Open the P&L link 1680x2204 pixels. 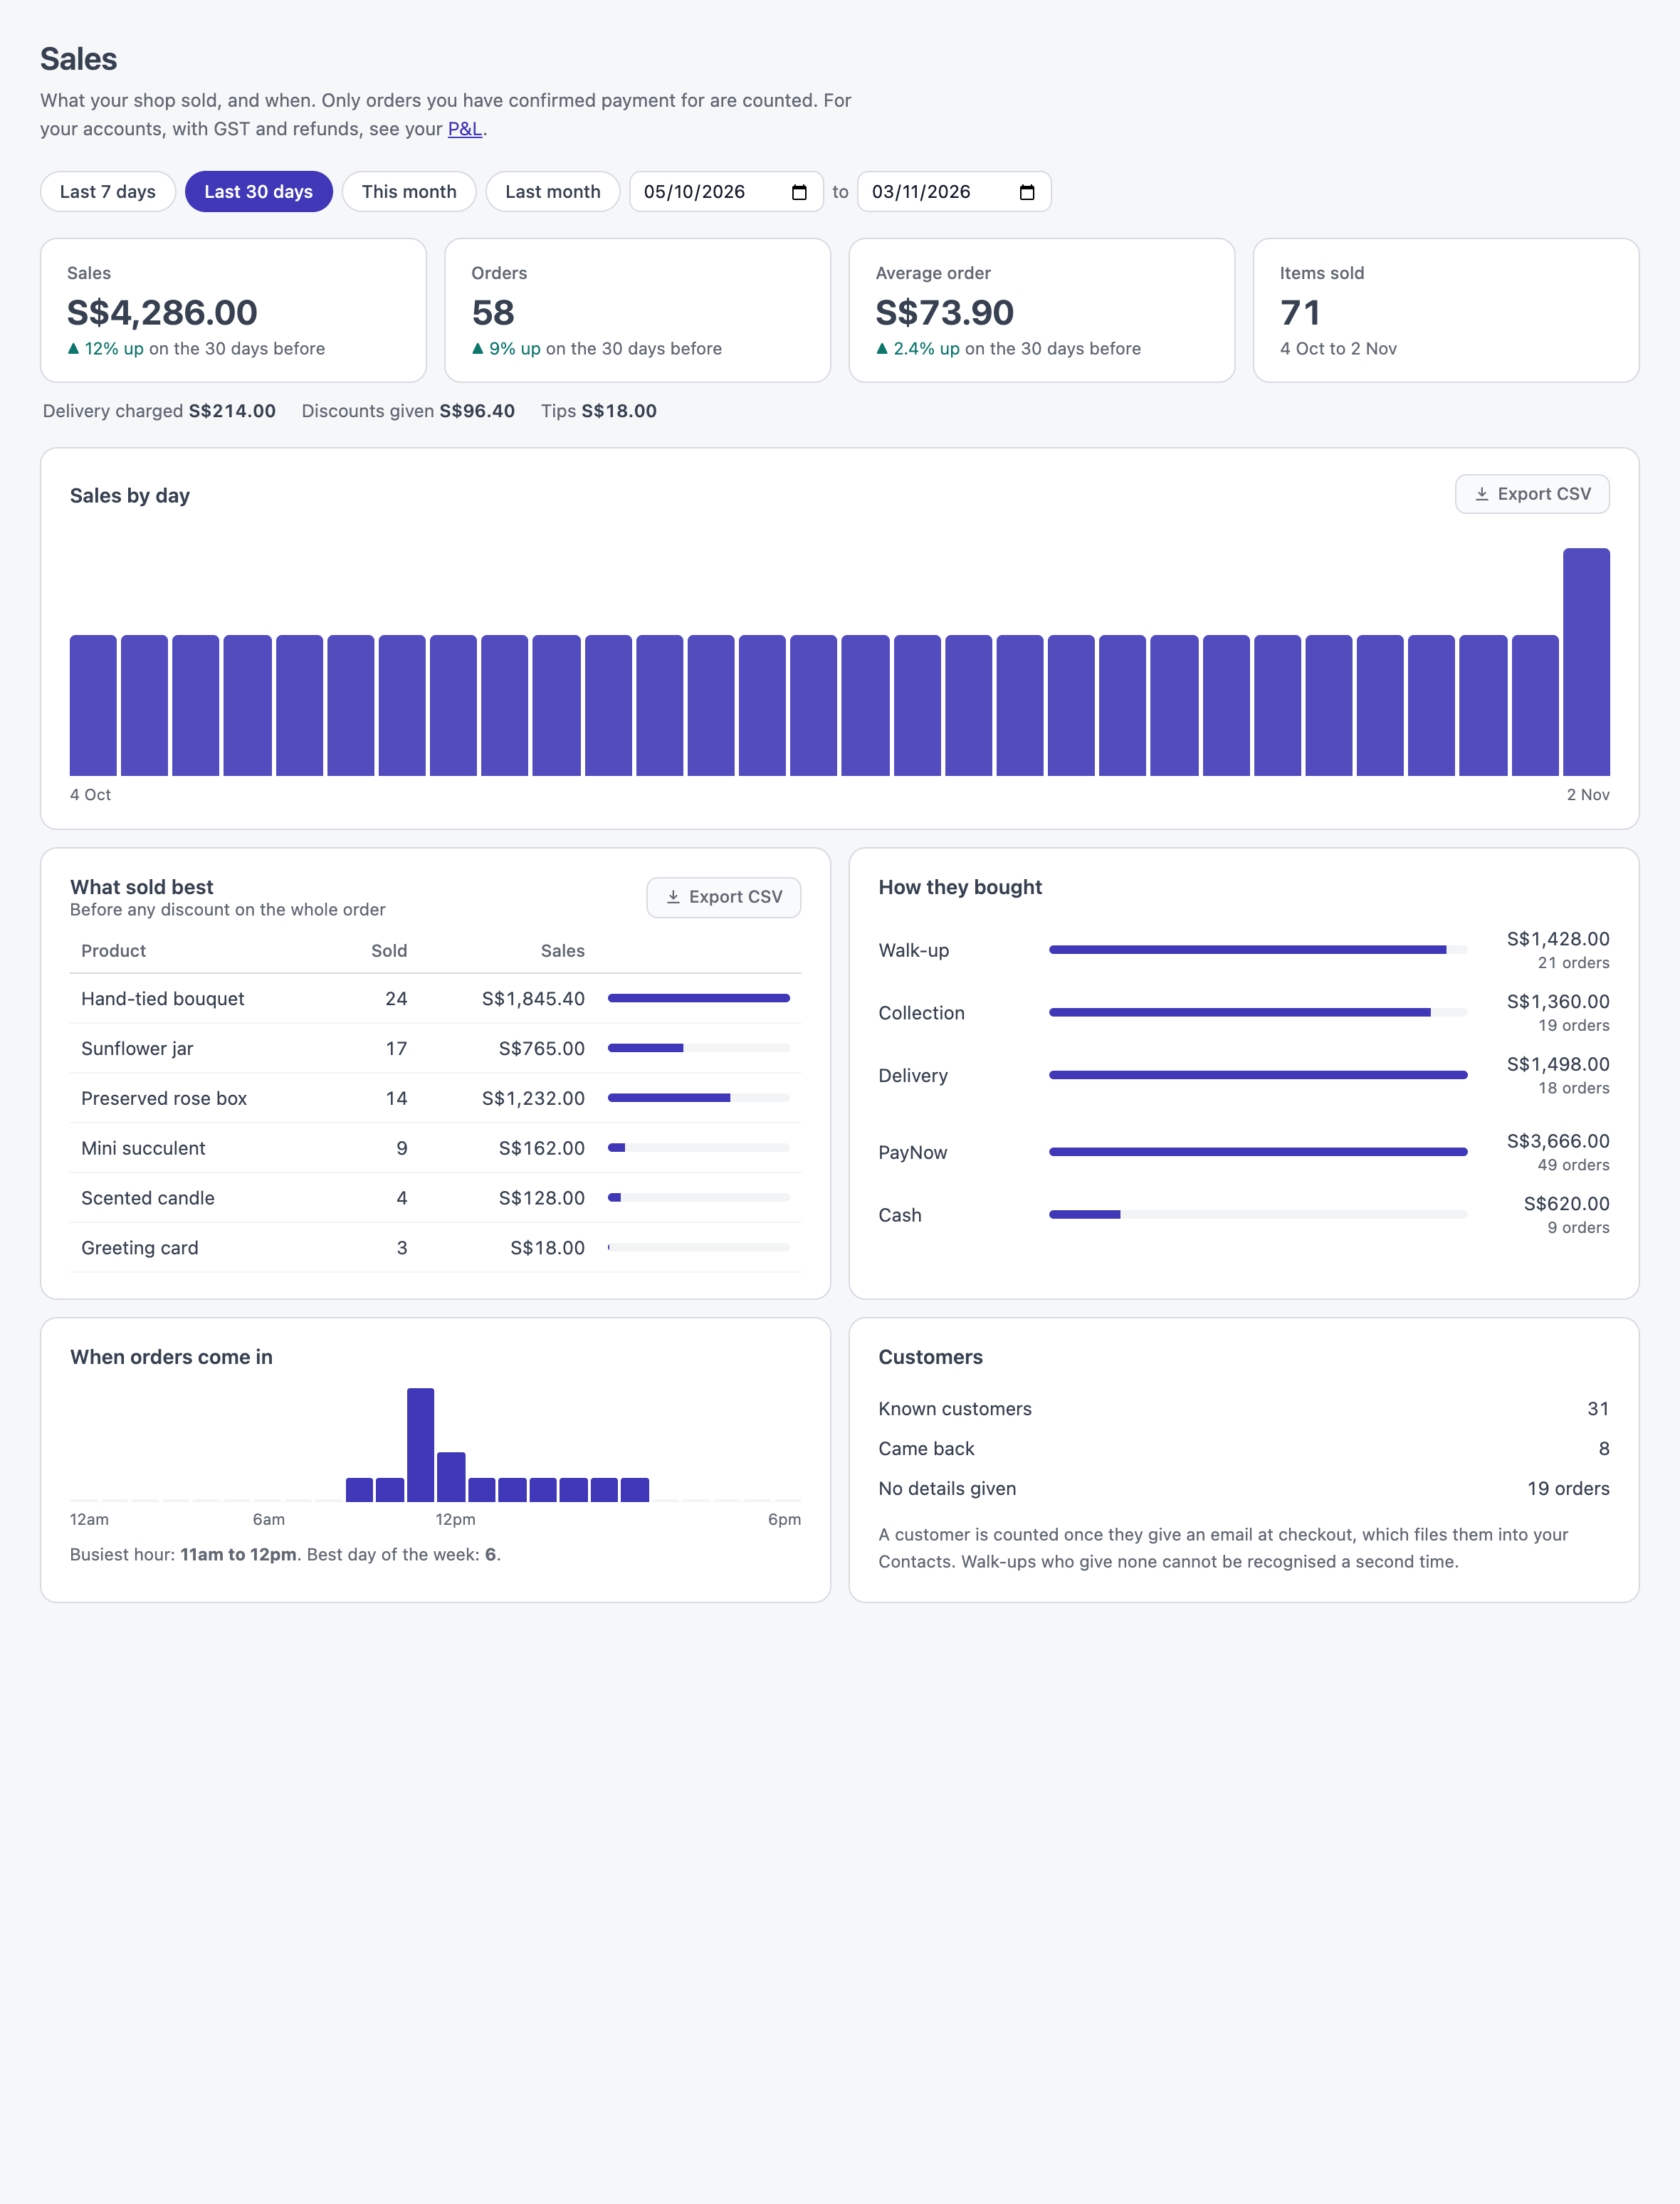(465, 129)
